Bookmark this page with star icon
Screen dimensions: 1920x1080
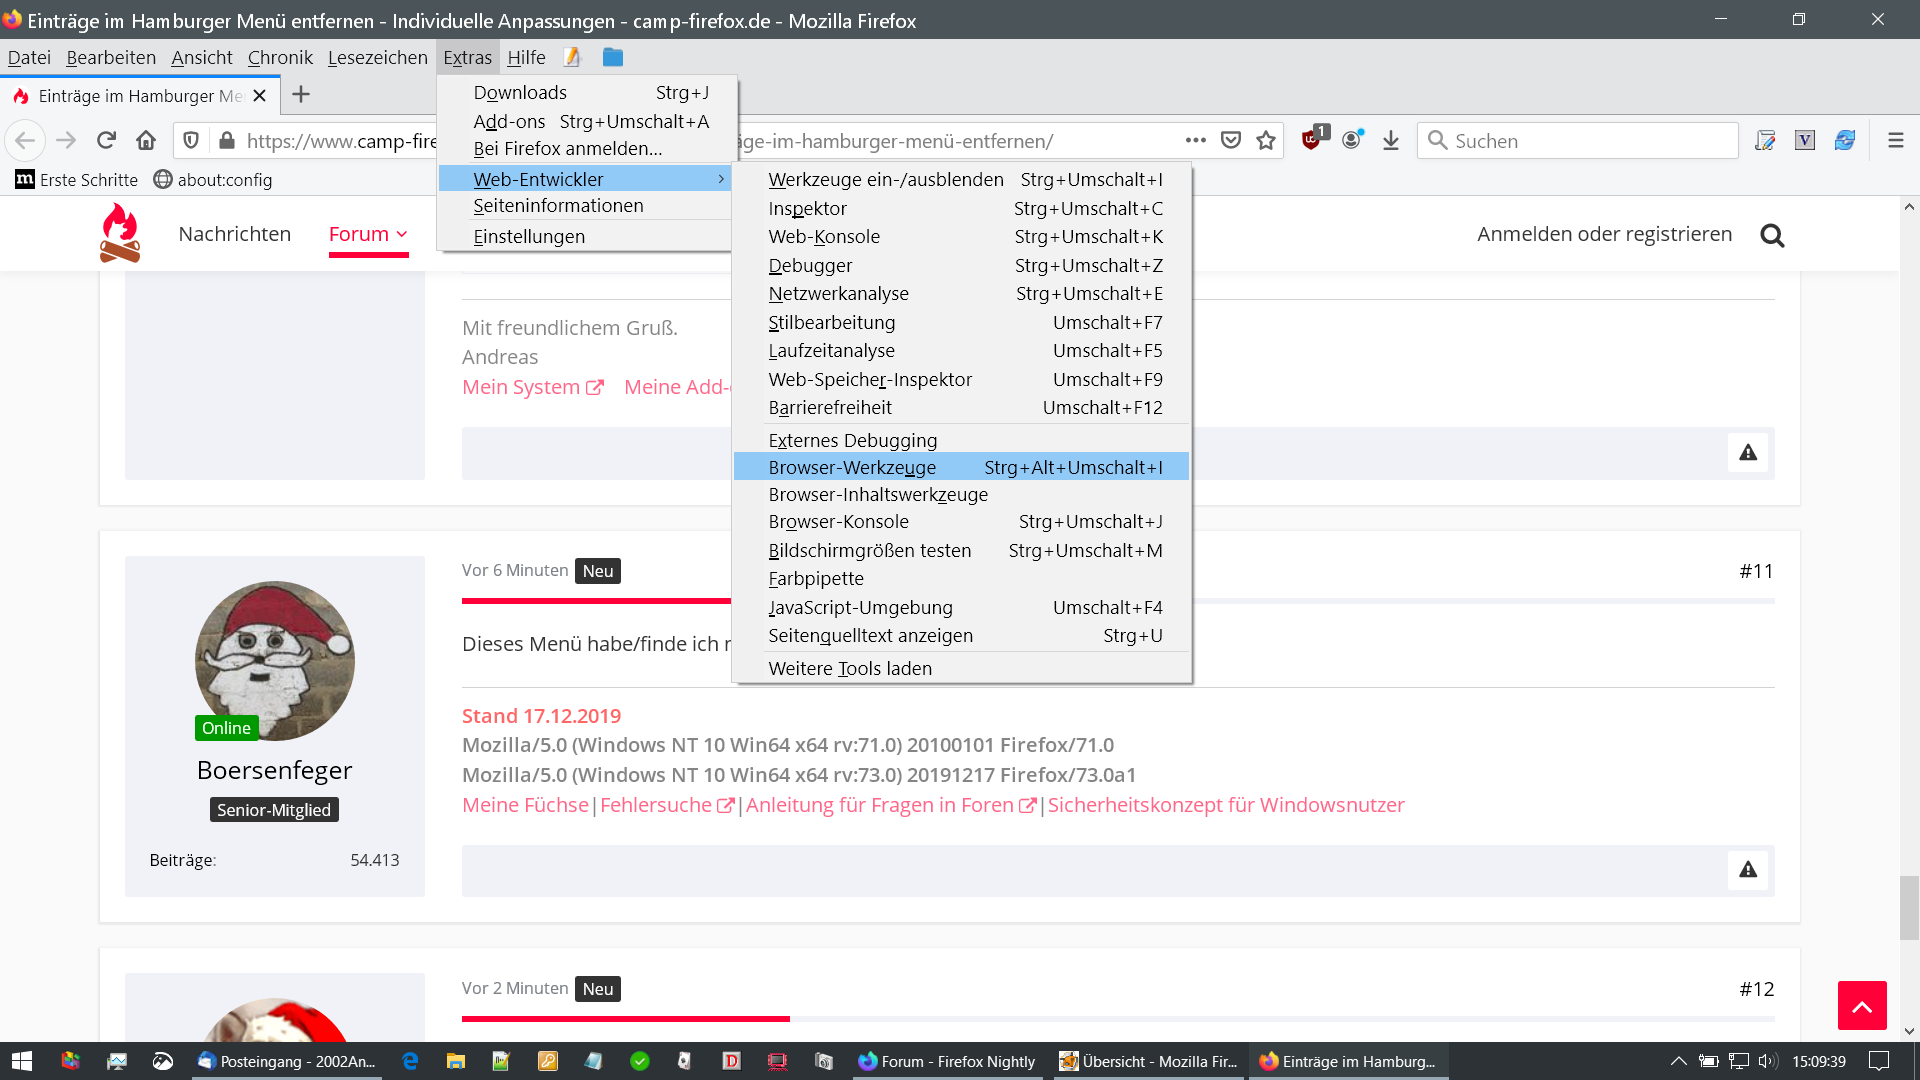pyautogui.click(x=1266, y=141)
